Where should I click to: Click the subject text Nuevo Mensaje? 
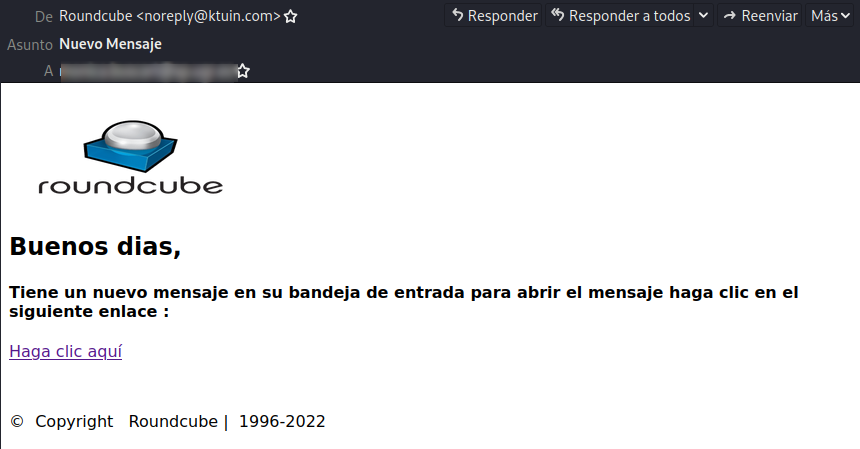[110, 44]
